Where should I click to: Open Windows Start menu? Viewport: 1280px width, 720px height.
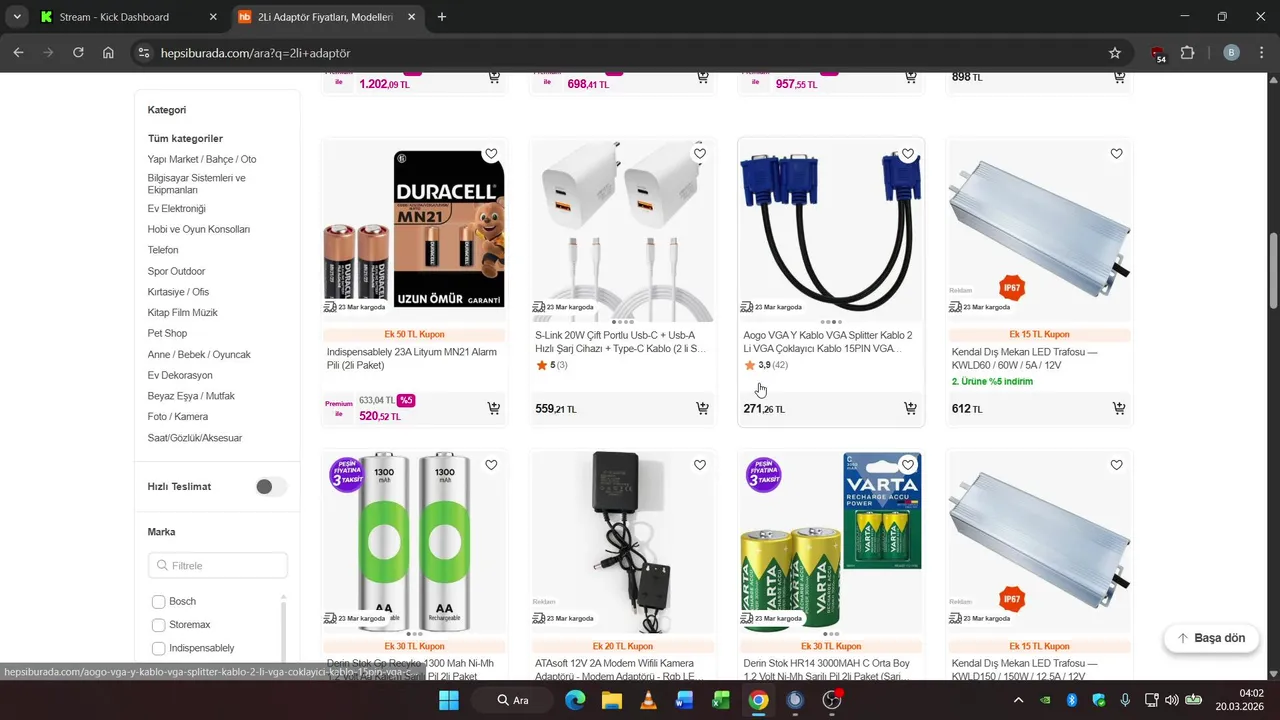(x=448, y=700)
